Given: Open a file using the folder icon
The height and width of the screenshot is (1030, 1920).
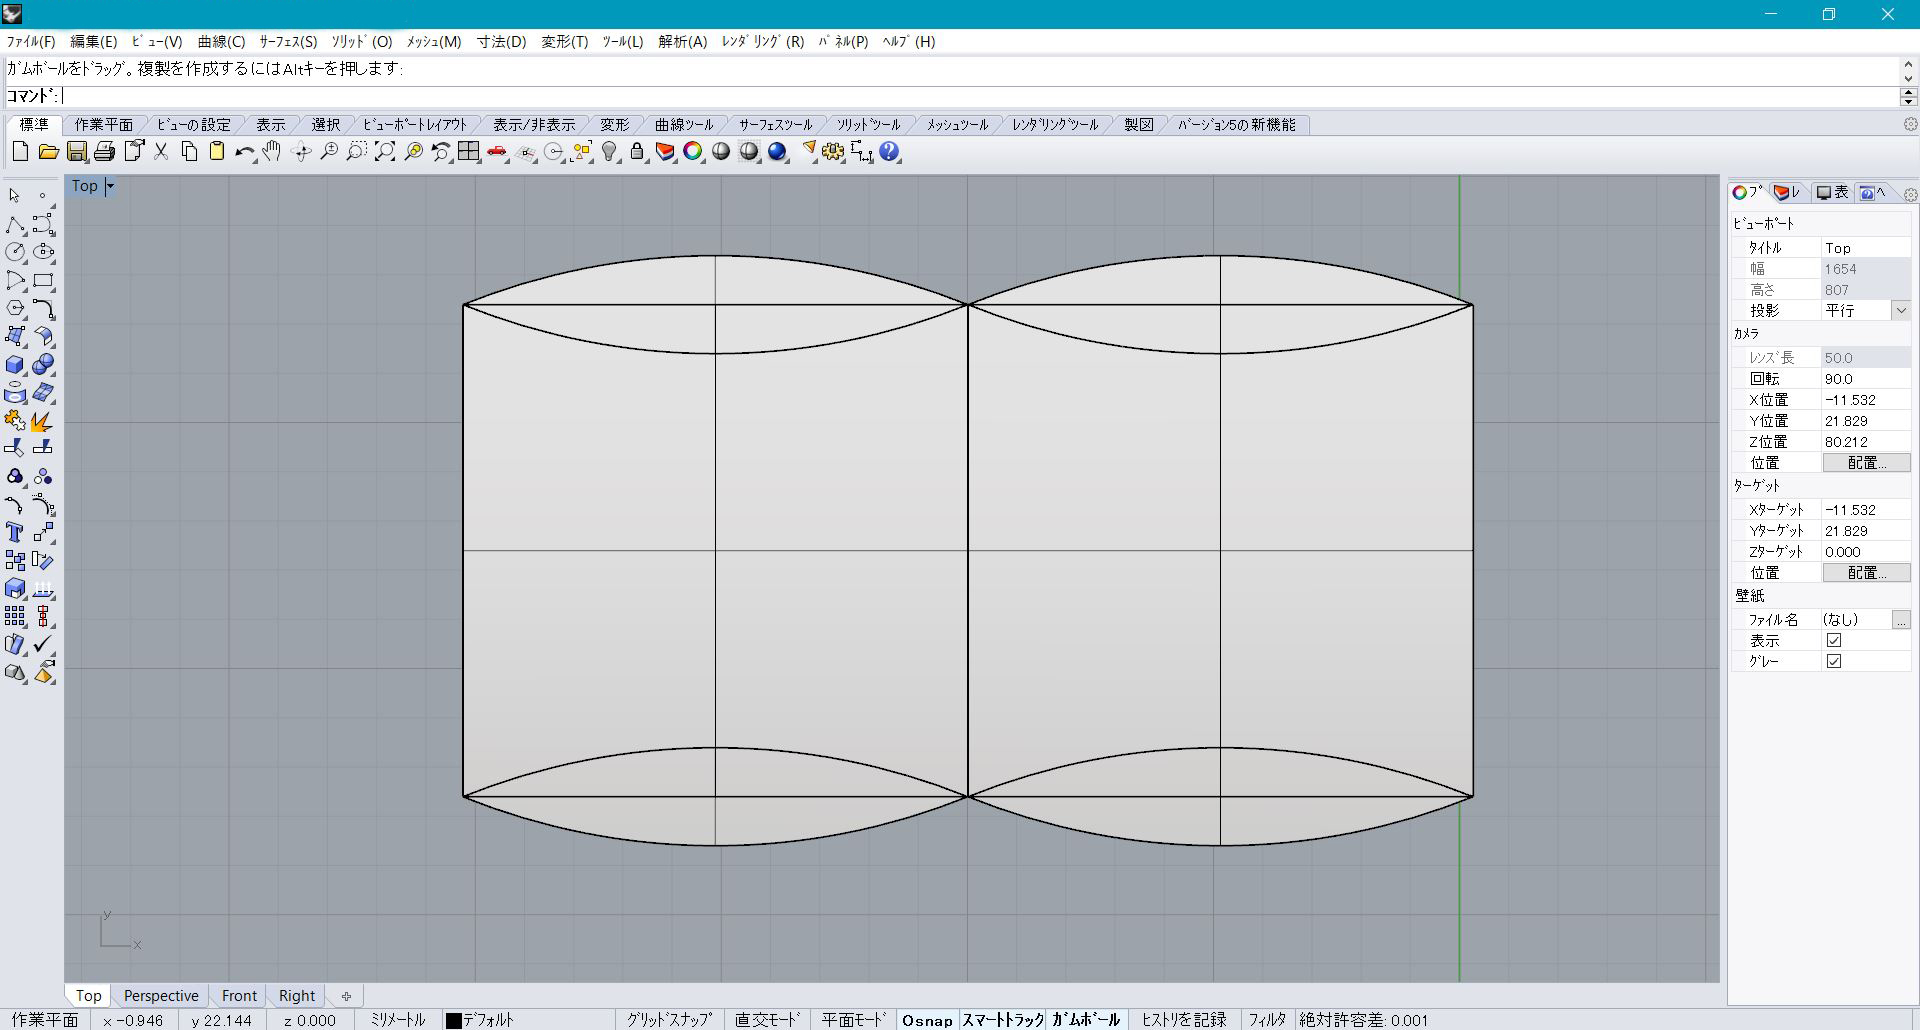Looking at the screenshot, I should click(x=48, y=152).
